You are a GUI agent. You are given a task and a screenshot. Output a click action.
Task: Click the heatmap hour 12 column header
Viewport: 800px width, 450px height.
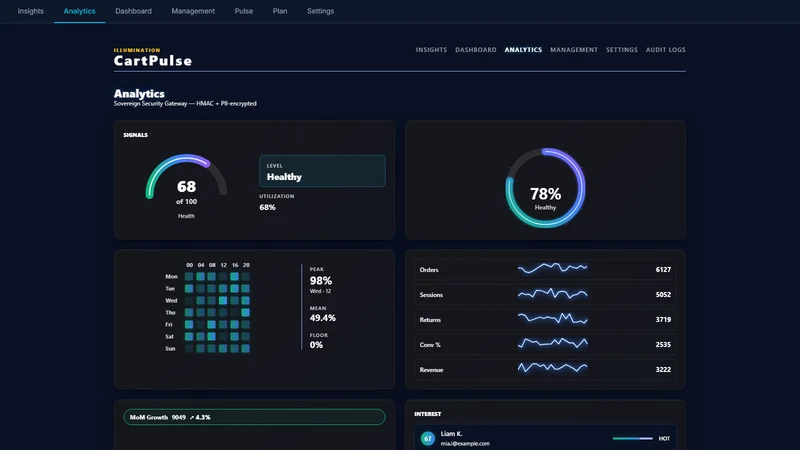pyautogui.click(x=223, y=265)
